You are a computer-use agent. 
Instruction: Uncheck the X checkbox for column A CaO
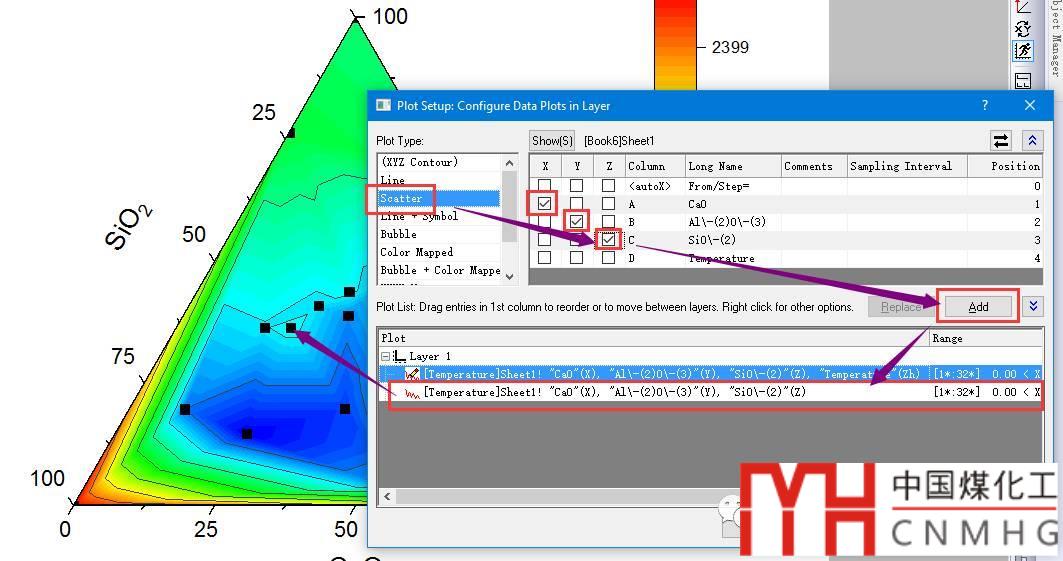(x=544, y=203)
